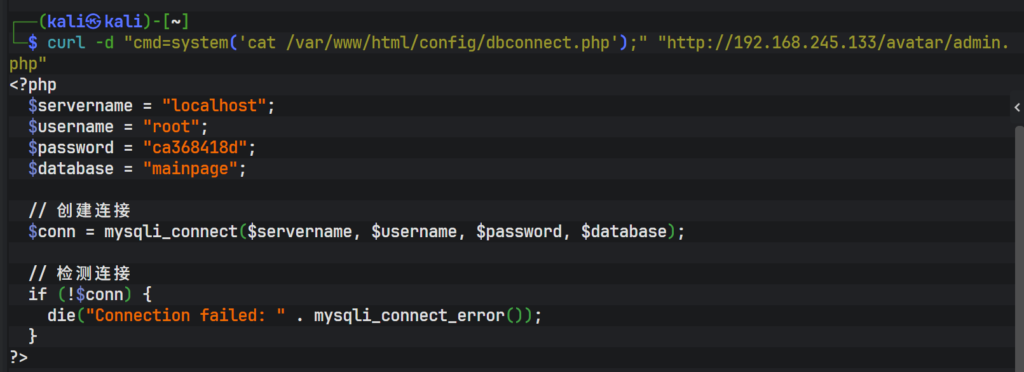This screenshot has height=372, width=1024.
Task: Click the "$database" variable on its assignment line
Action: click(x=71, y=169)
